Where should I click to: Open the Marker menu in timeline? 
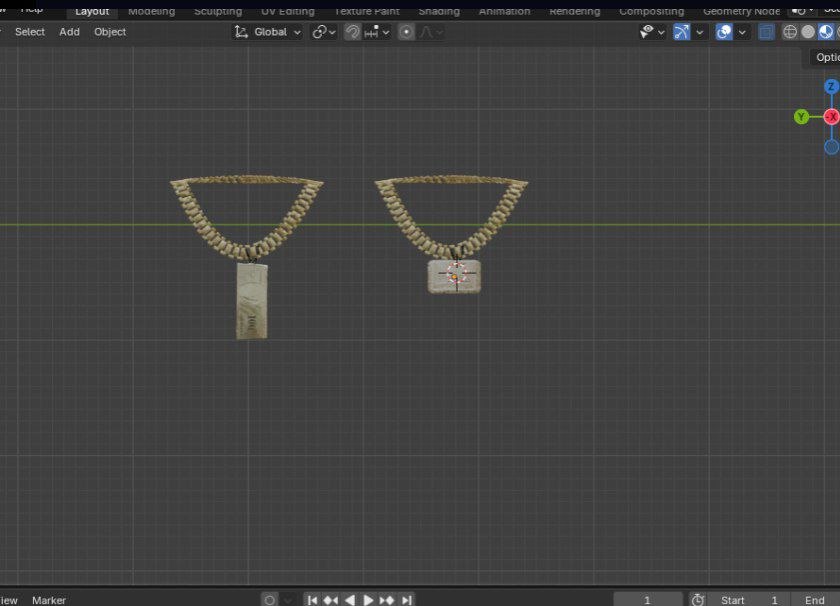click(x=49, y=600)
